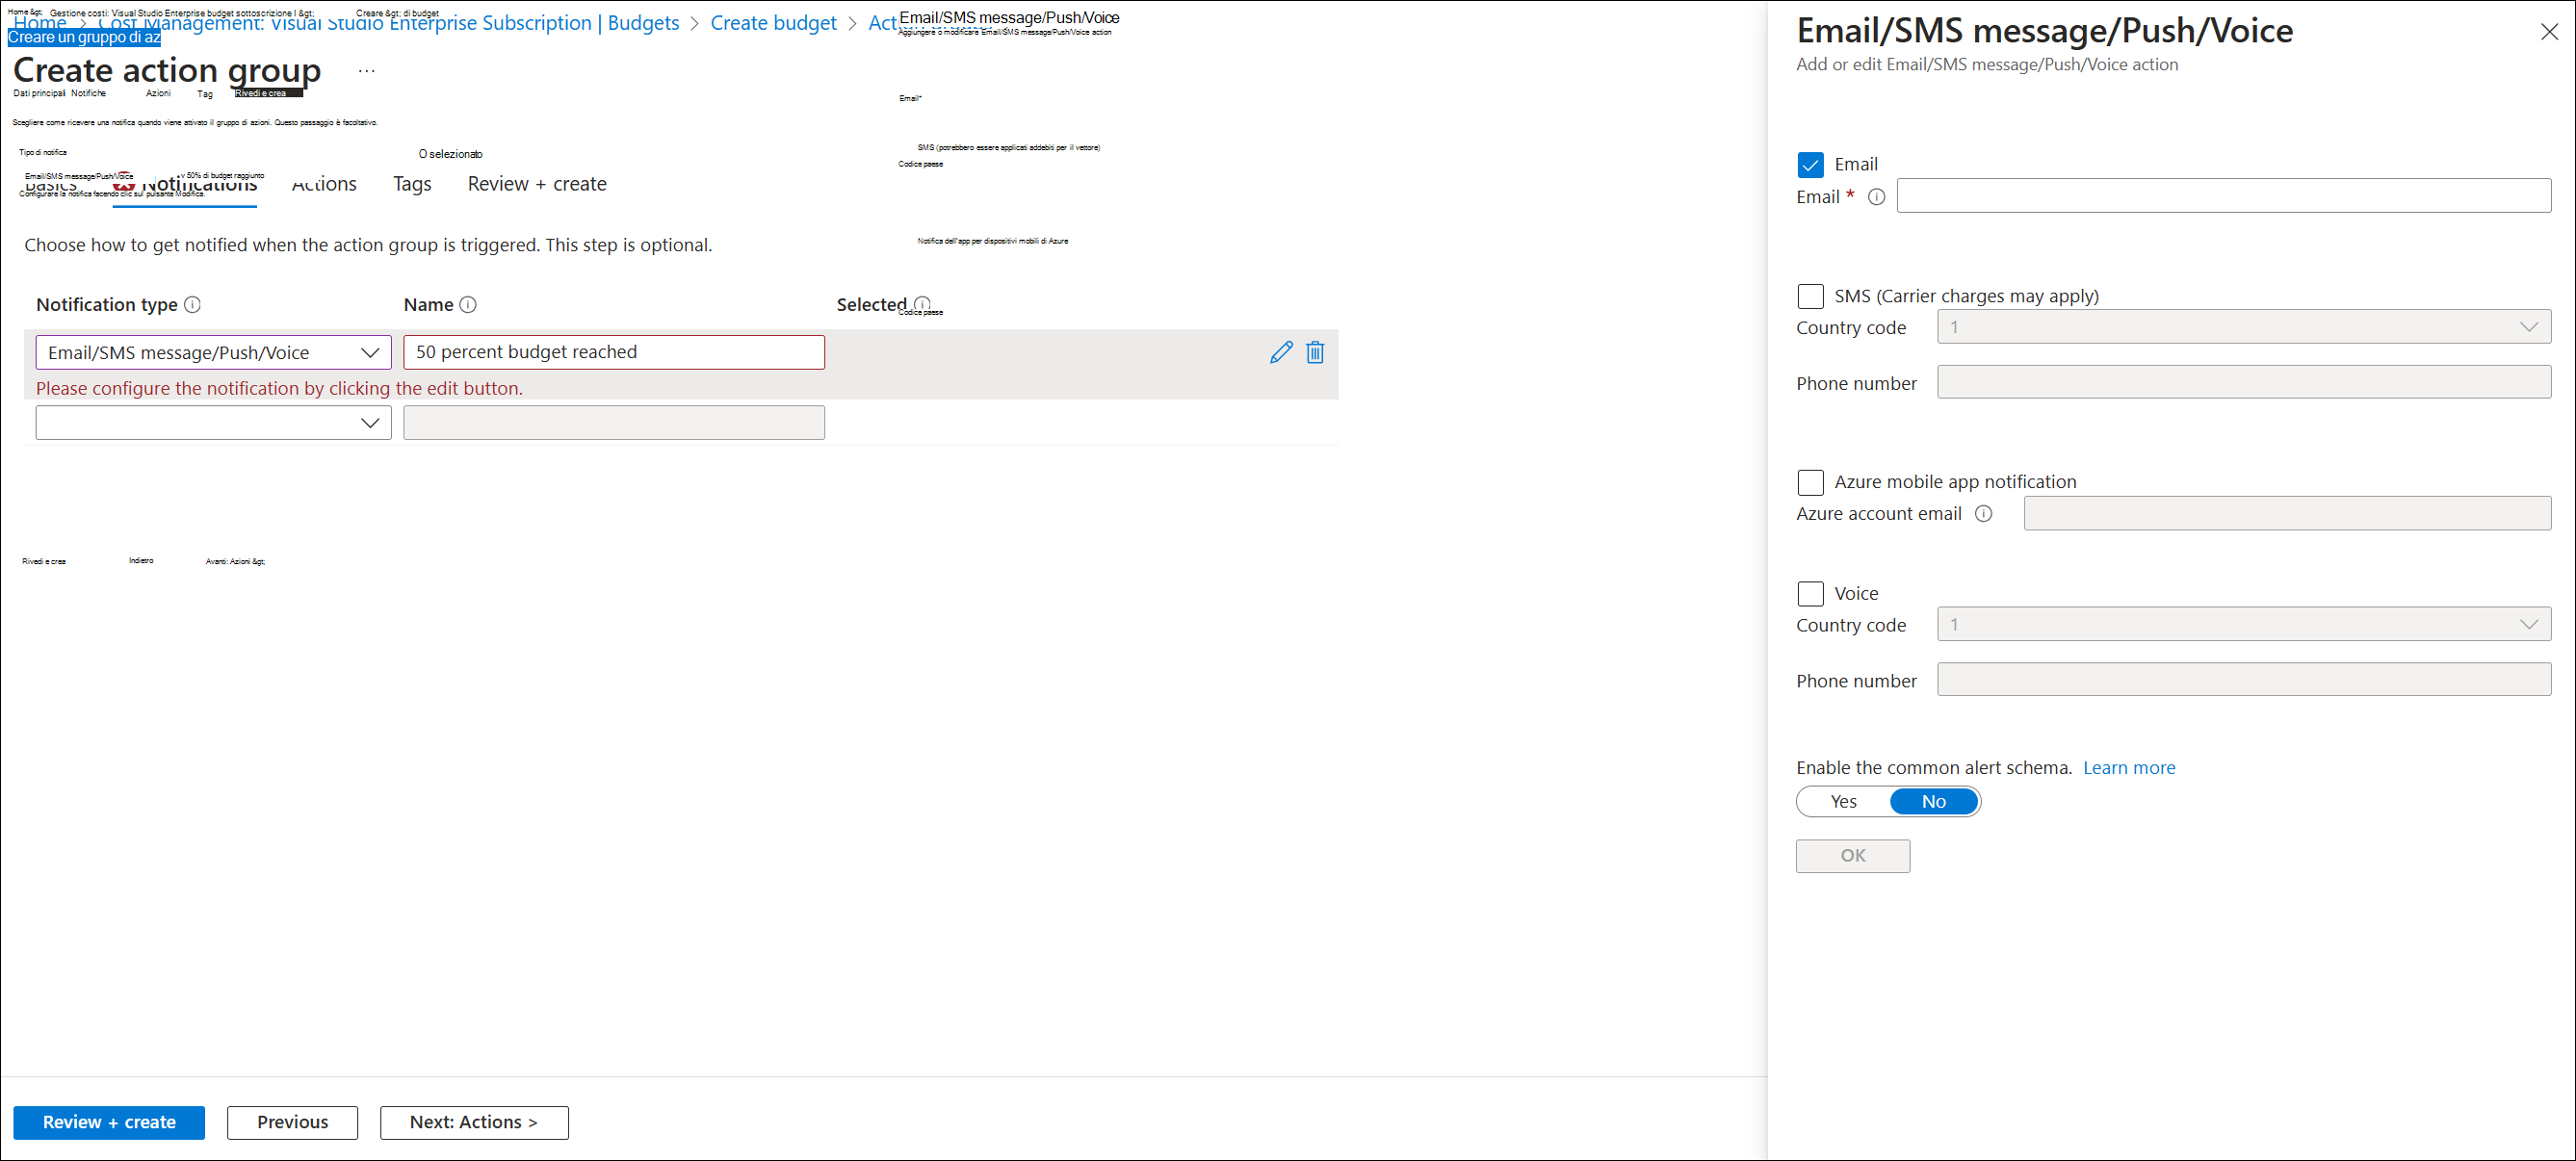Edit the 50 percent budget reached notification
Screen dimensions: 2576x1161
(x=1281, y=352)
